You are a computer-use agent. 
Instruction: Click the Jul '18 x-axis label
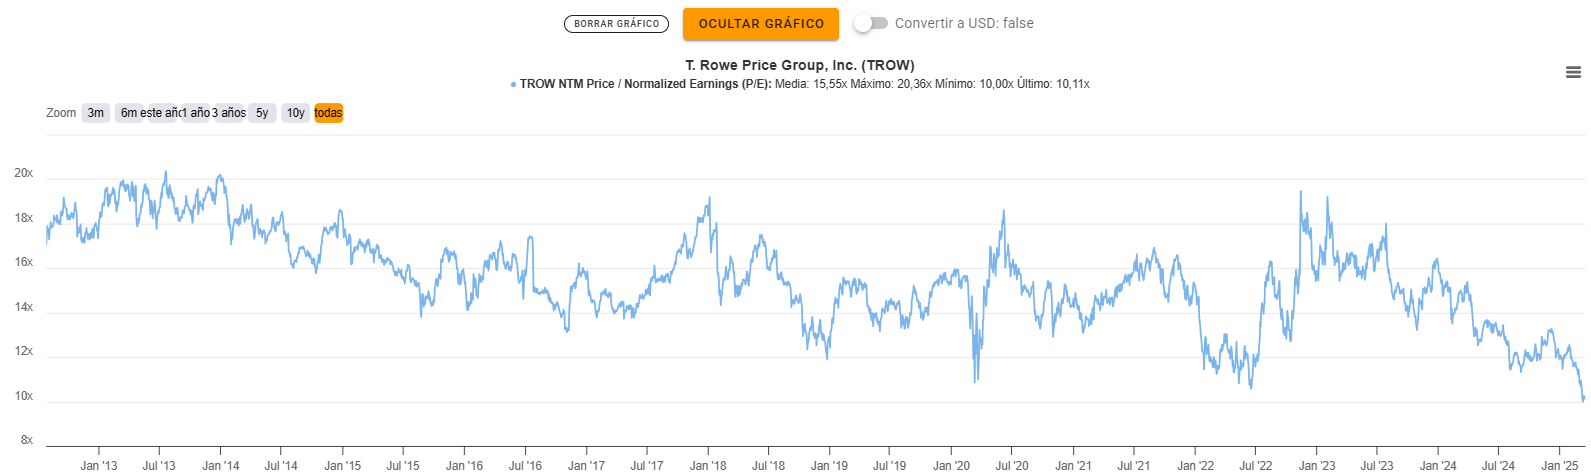coord(768,465)
